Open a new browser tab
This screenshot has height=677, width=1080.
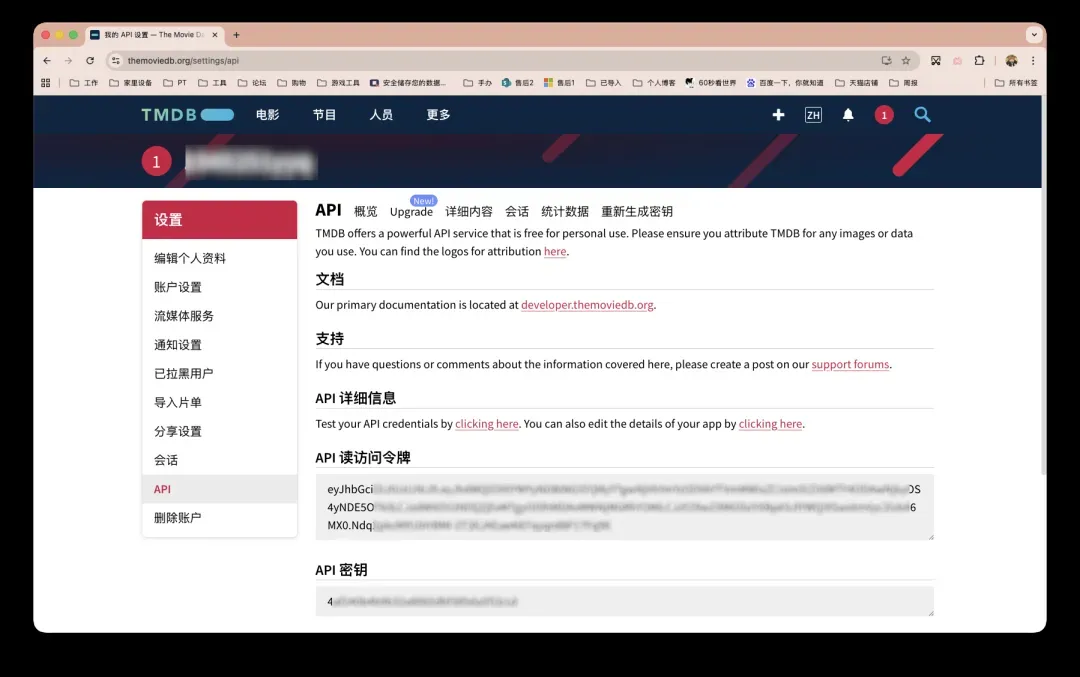click(236, 34)
